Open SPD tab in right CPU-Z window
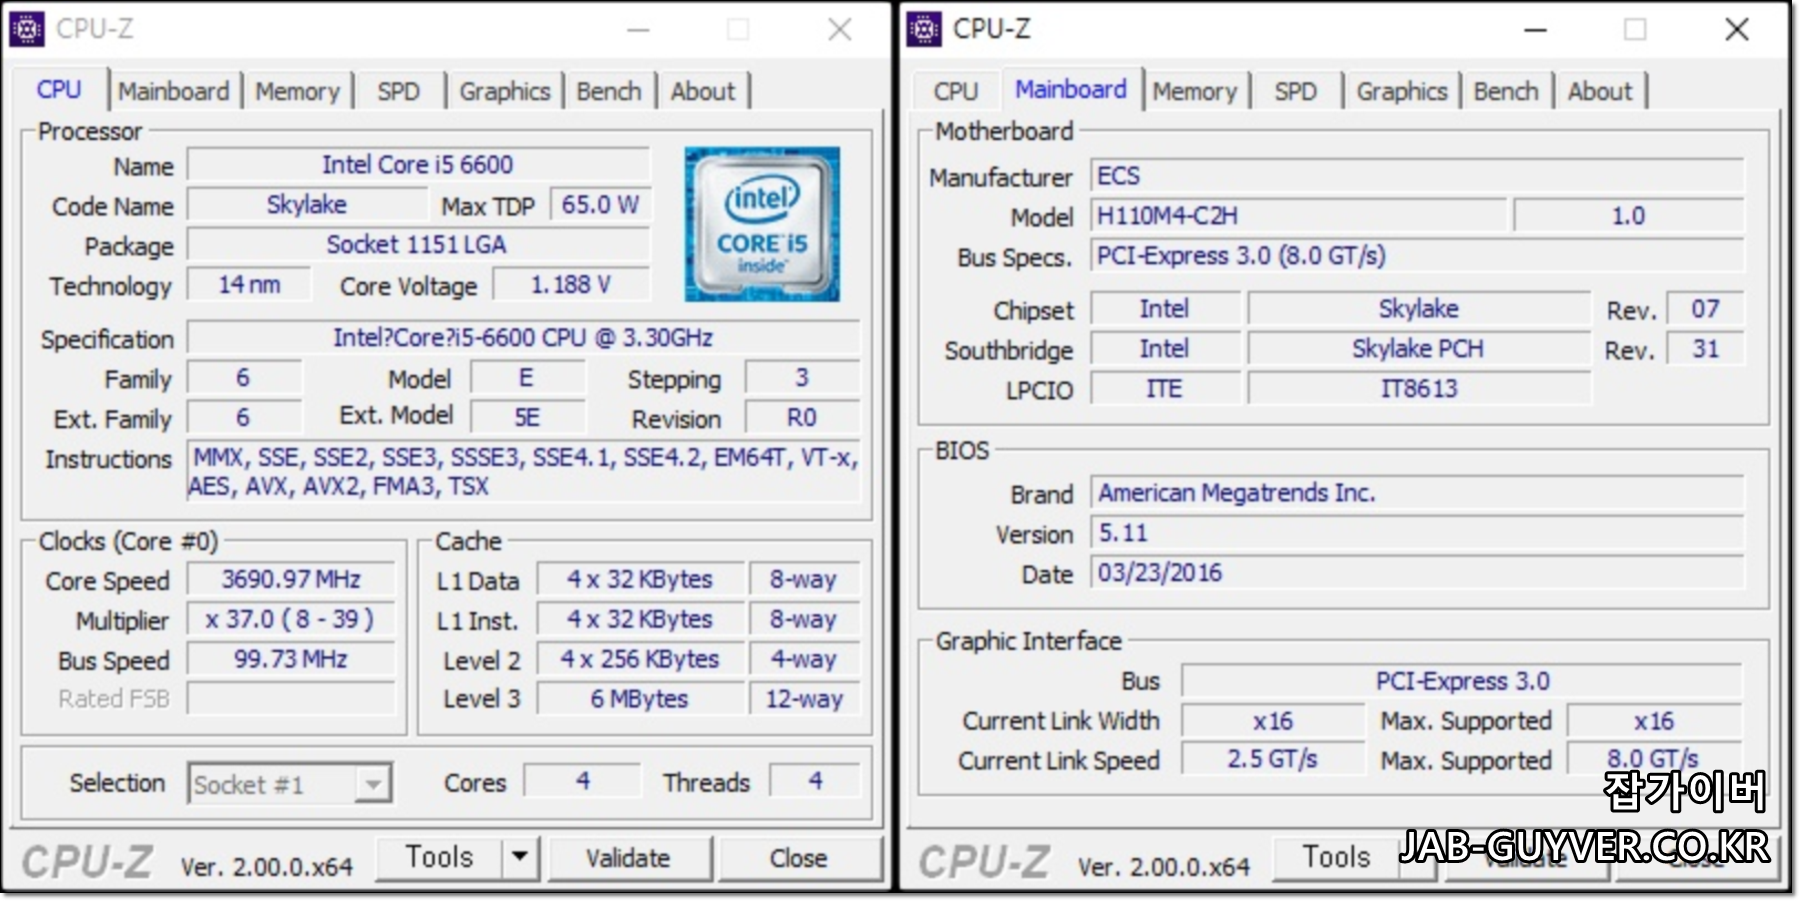 pyautogui.click(x=1295, y=91)
